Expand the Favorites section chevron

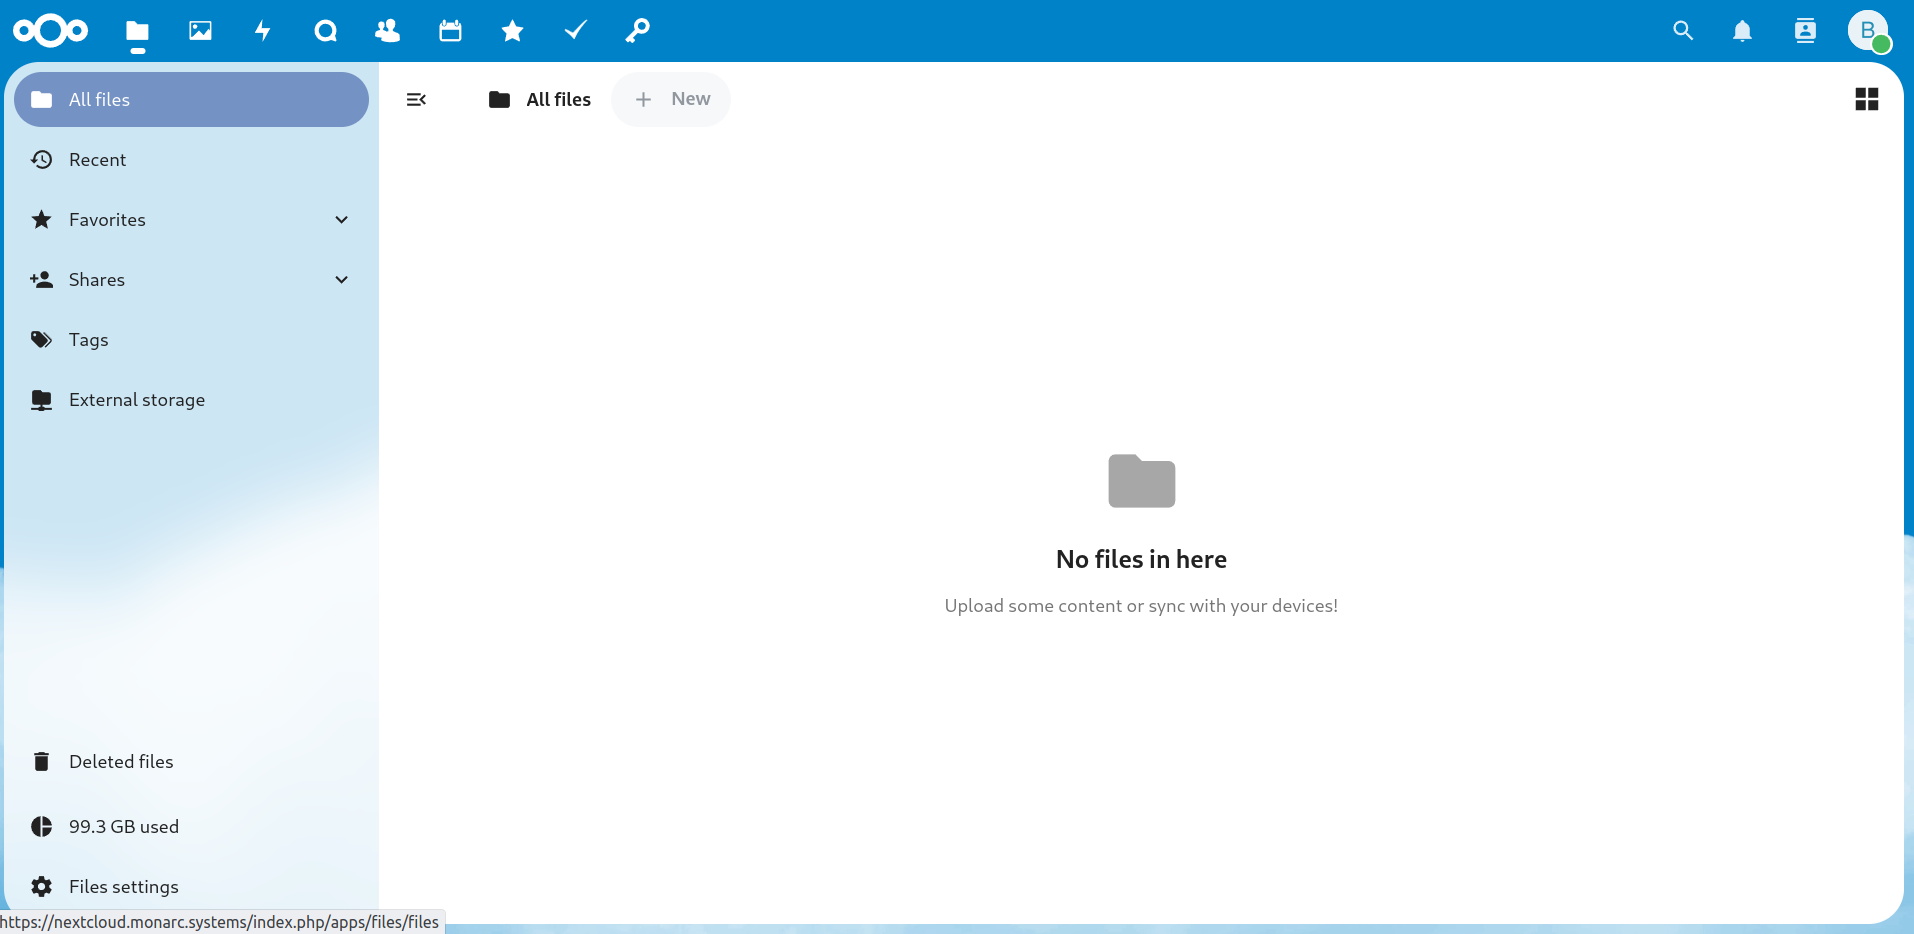pyautogui.click(x=342, y=220)
